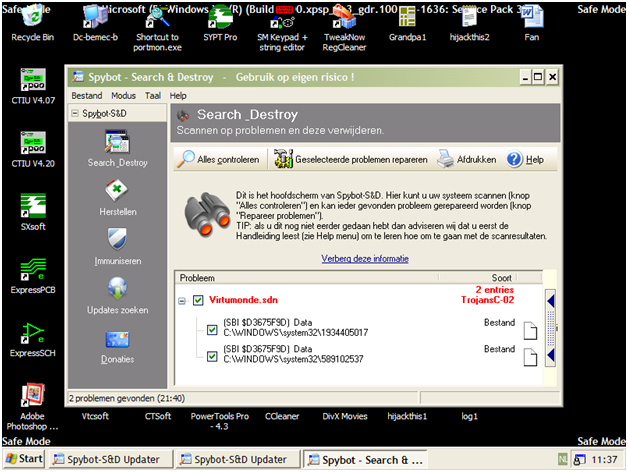Image resolution: width=628 pixels, height=472 pixels.
Task: Uncheck the Virtumonde.sdn checkbox
Action: 198,300
